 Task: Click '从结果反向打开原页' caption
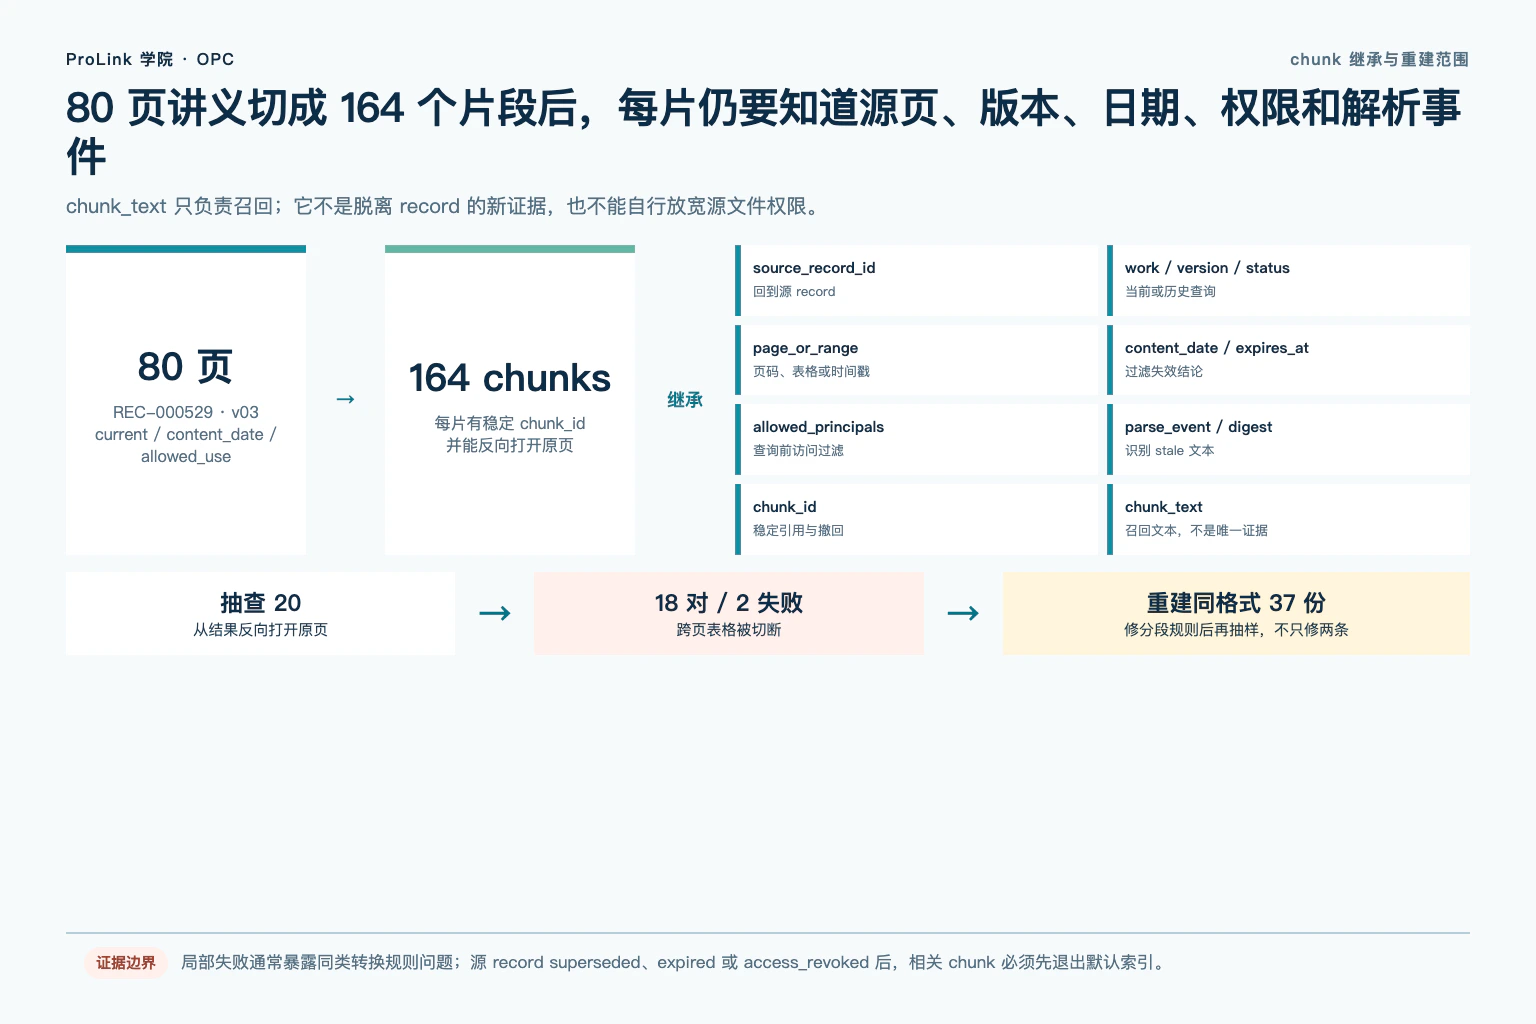(x=260, y=630)
